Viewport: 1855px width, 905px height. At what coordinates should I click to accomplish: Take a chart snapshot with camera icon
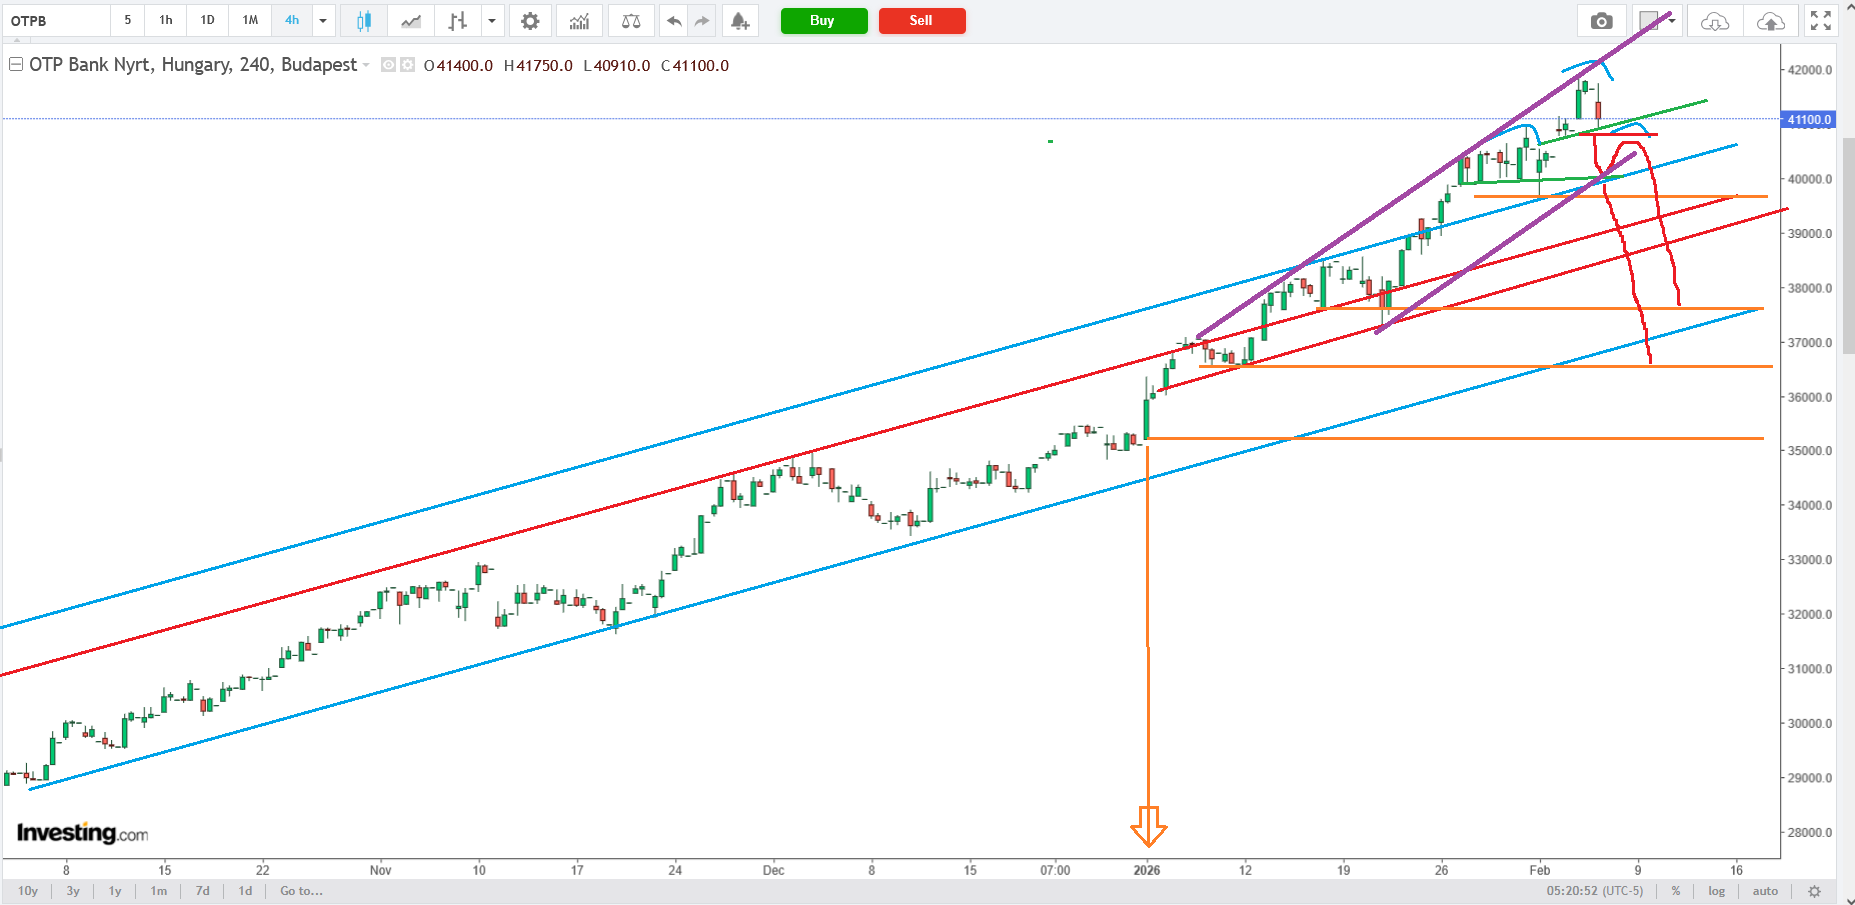(1601, 21)
